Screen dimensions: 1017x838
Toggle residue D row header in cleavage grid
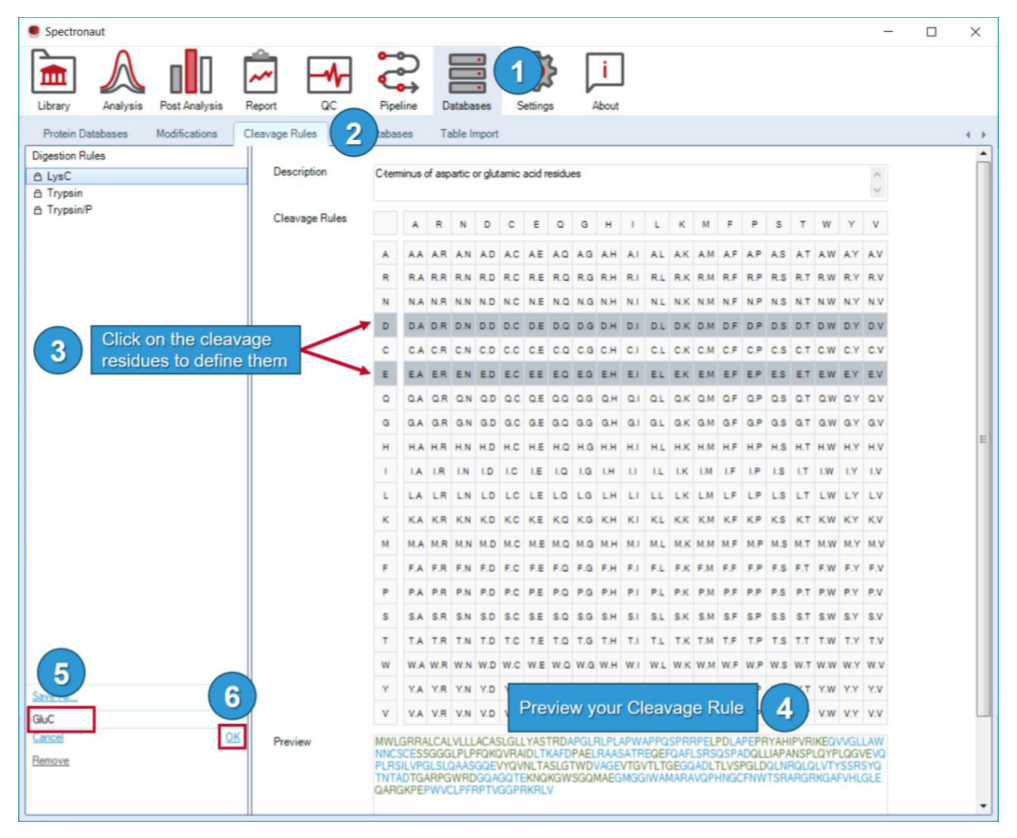coord(385,326)
